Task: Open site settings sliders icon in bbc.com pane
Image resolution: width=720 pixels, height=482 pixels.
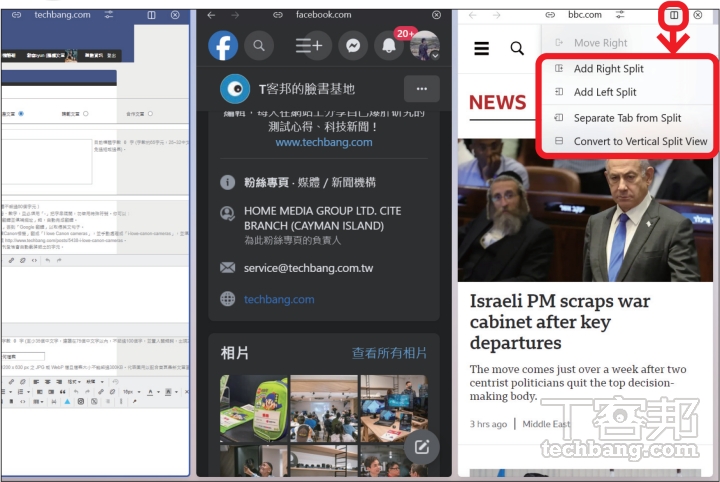Action: point(620,15)
